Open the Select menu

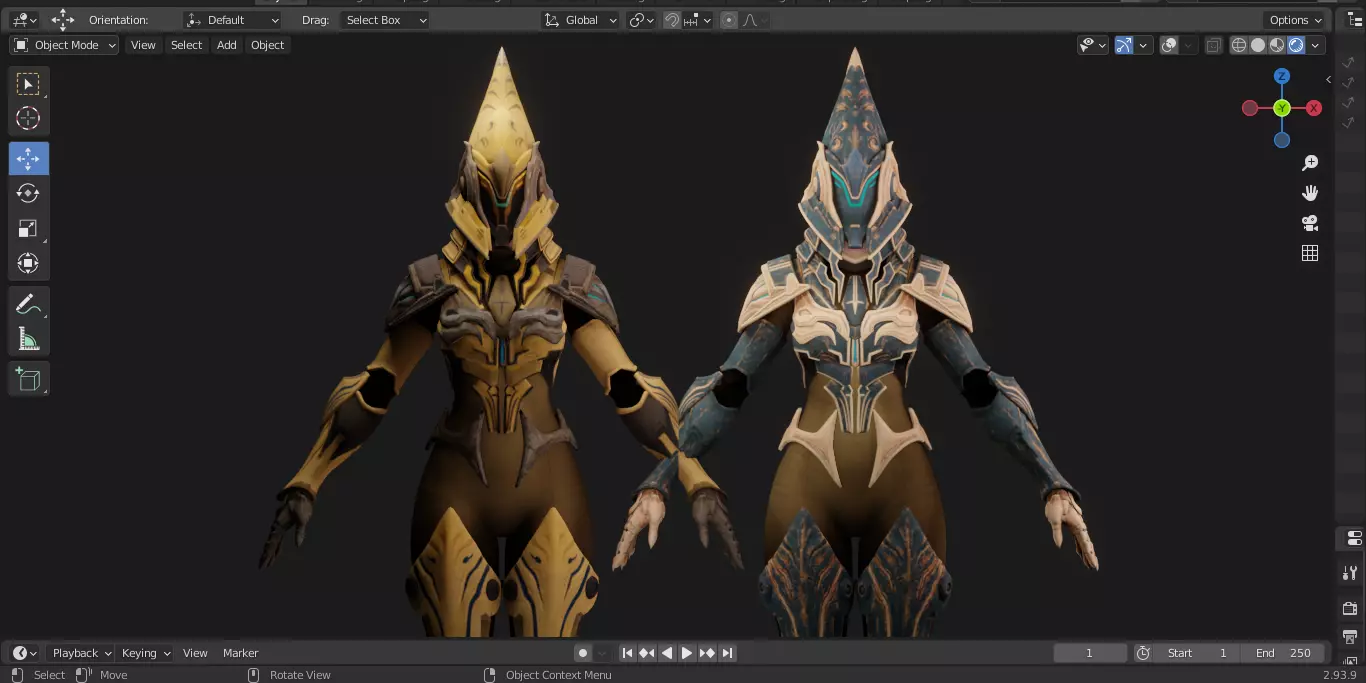click(186, 45)
